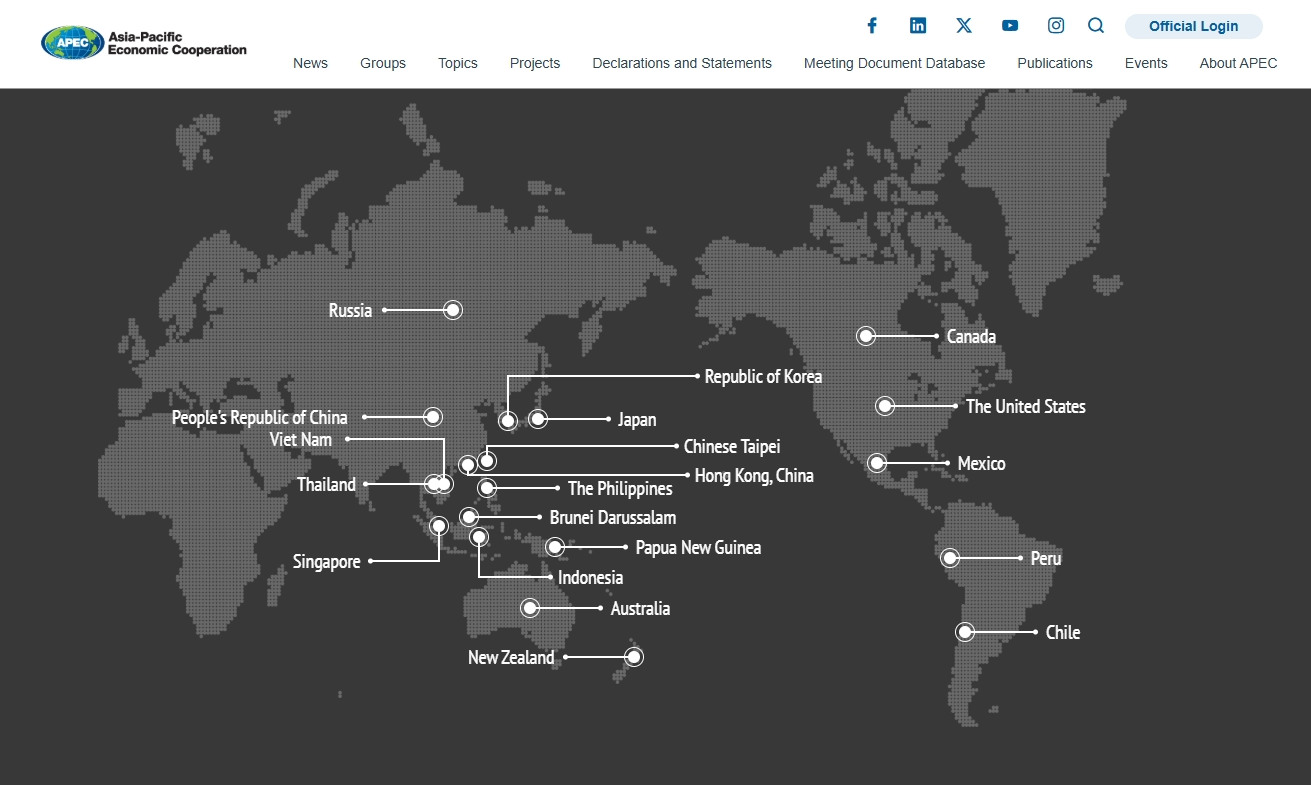Open Declarations and Statements menu

(682, 63)
